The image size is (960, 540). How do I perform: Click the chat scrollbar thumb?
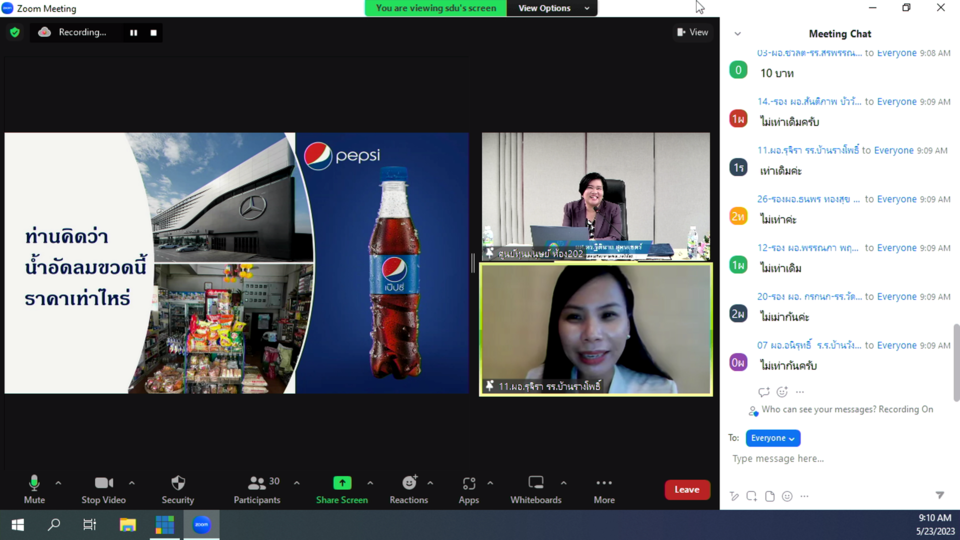pos(956,362)
